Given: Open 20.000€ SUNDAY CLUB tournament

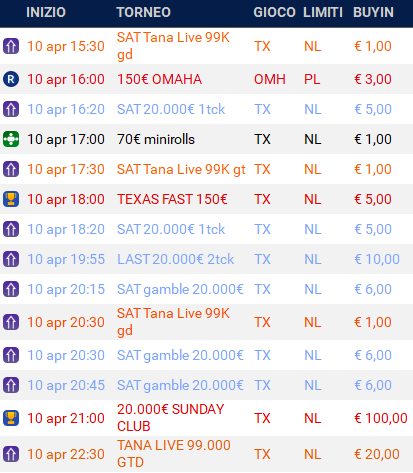Looking at the screenshot, I should point(170,418).
